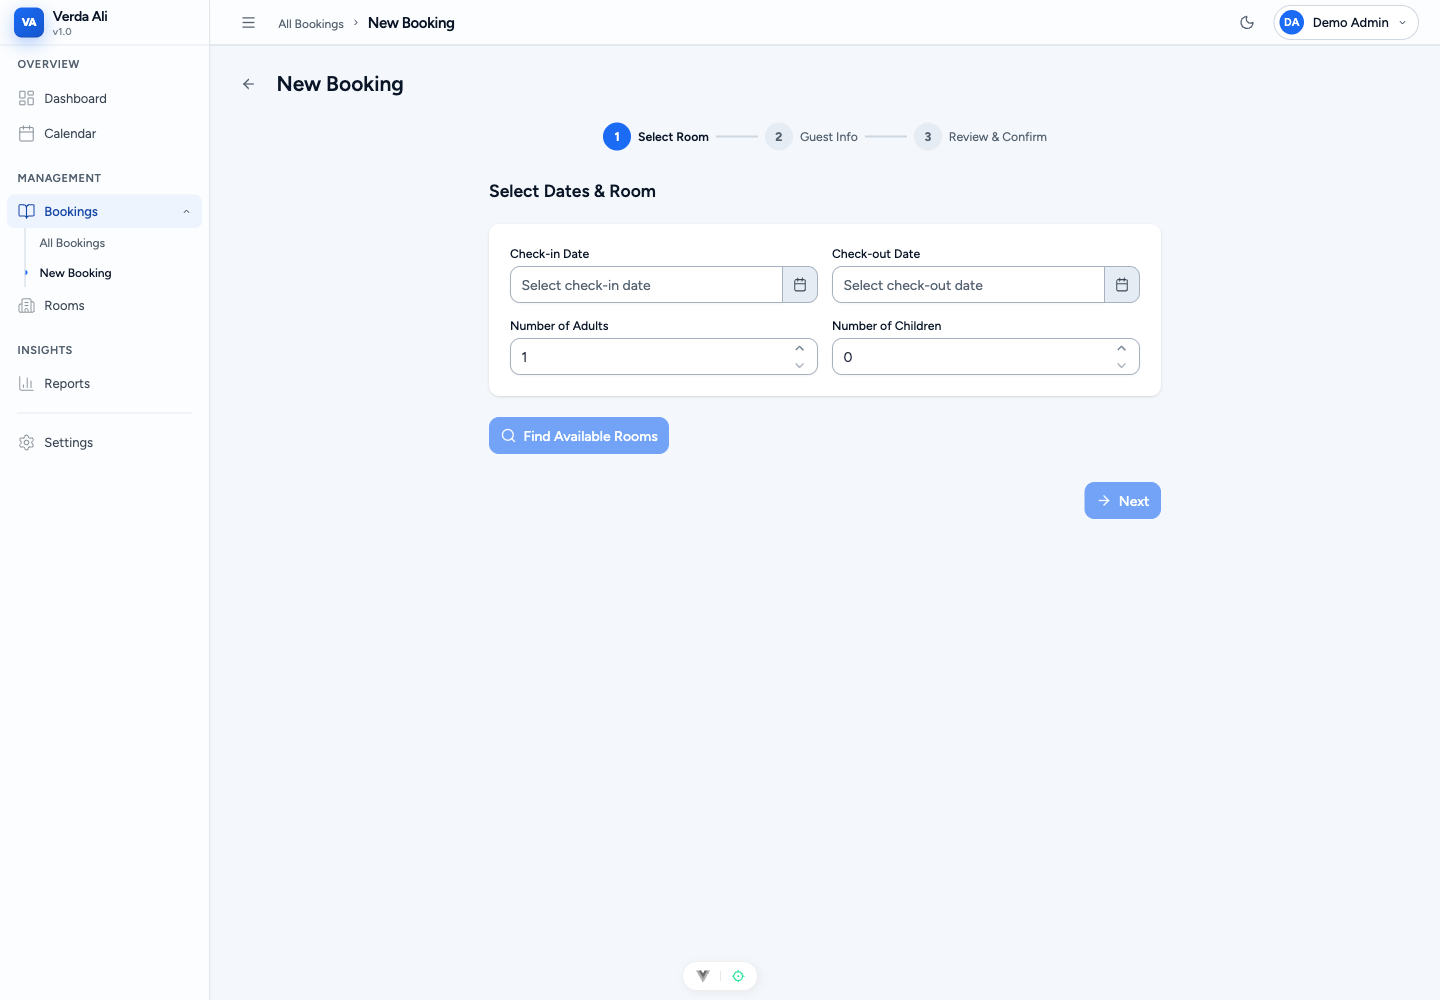Image resolution: width=1440 pixels, height=1000 pixels.
Task: Open the check-in date calendar picker icon
Action: (800, 285)
